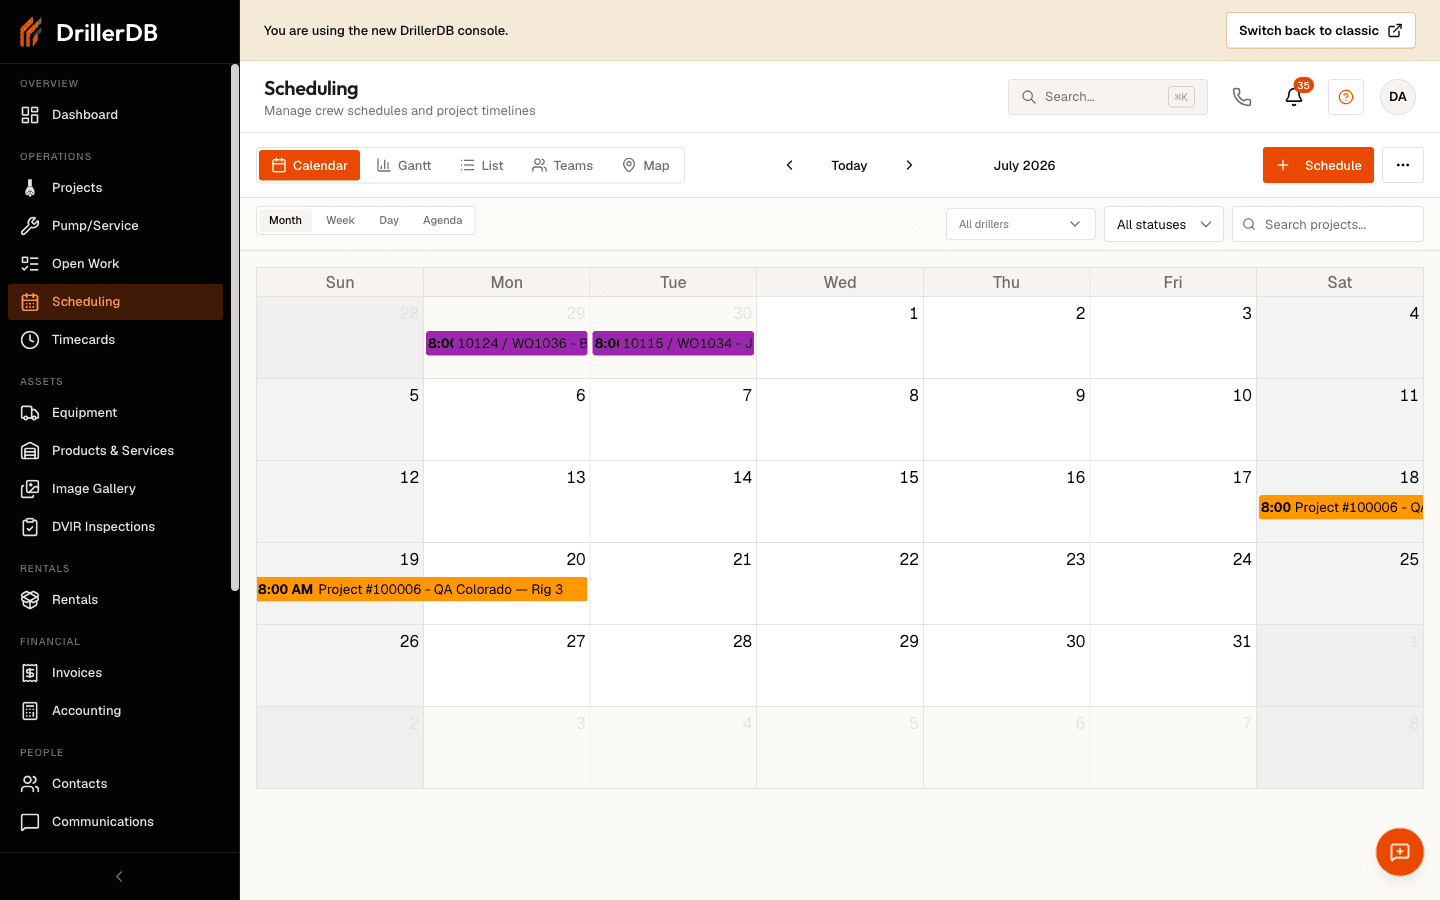Switch to Teams view tab
The width and height of the screenshot is (1440, 900).
coord(562,165)
